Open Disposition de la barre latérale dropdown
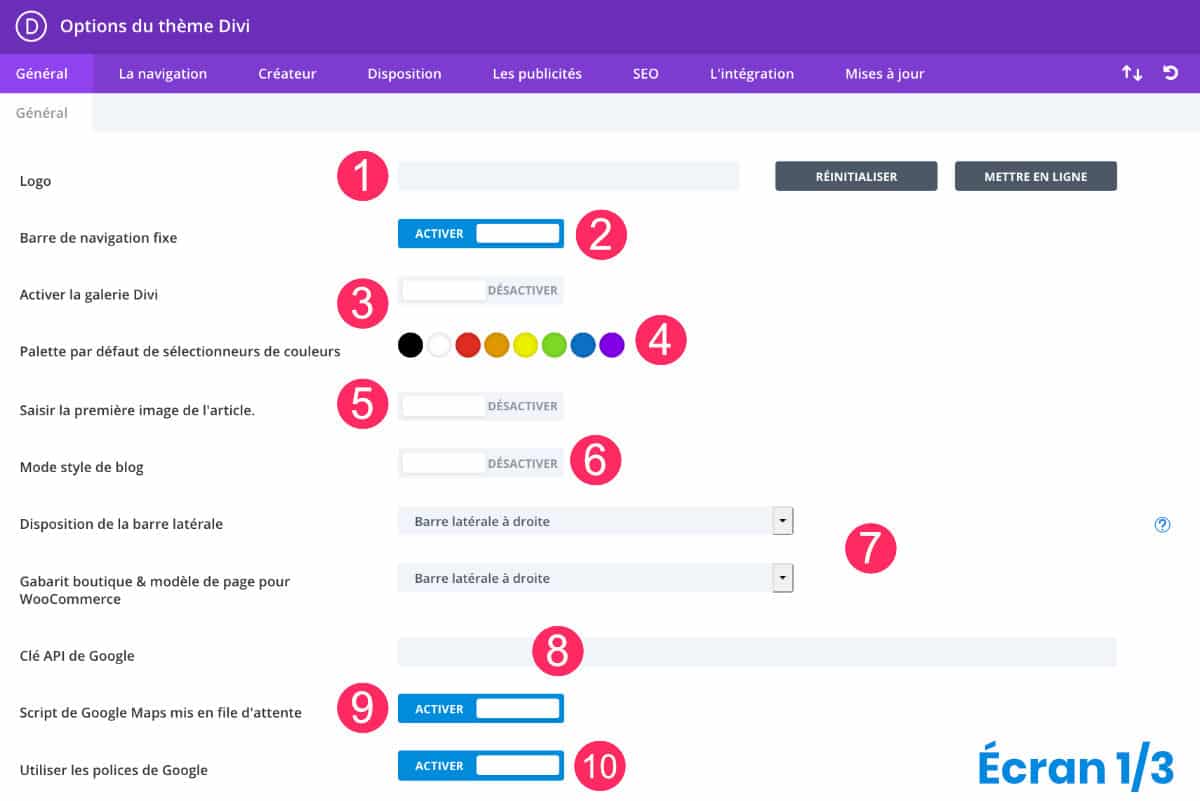The image size is (1200, 801). [595, 521]
